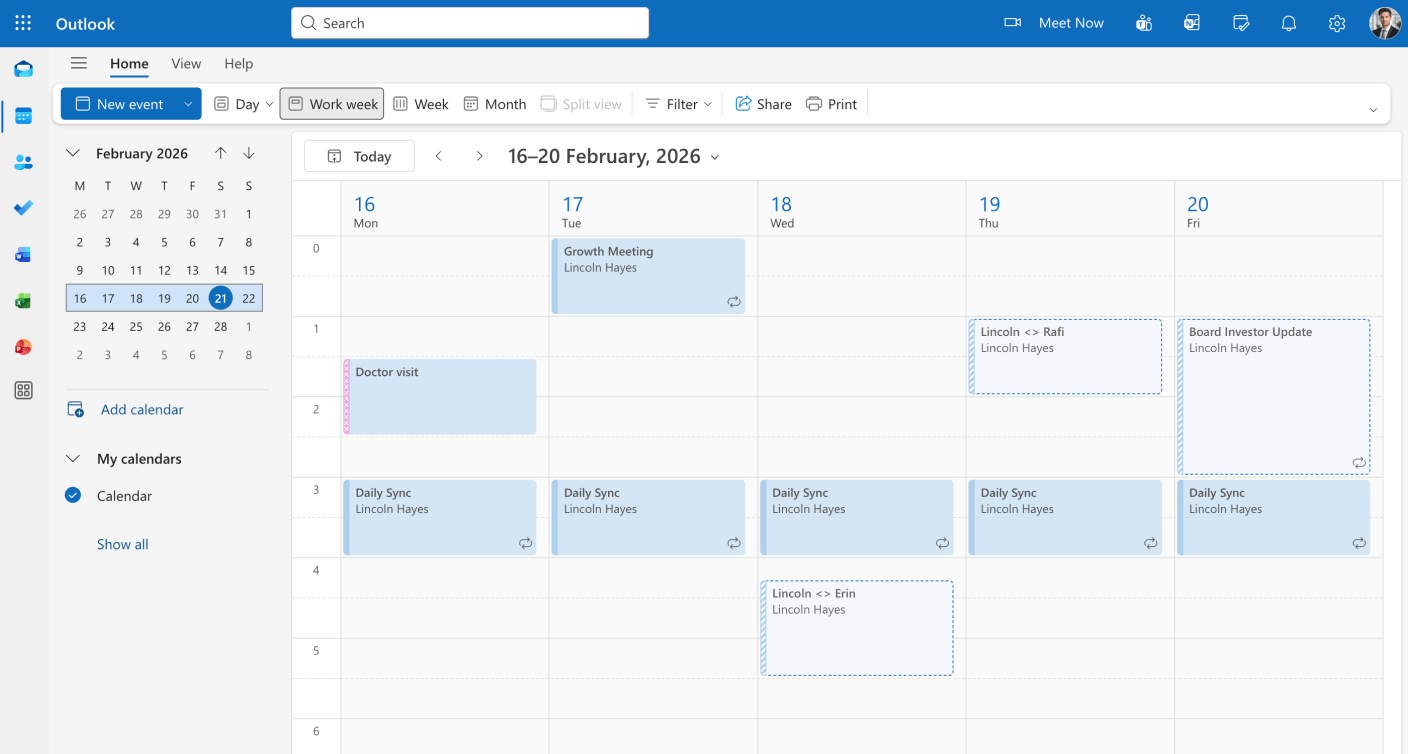Collapse the February 2026 mini calendar
The height and width of the screenshot is (754, 1408).
71,153
